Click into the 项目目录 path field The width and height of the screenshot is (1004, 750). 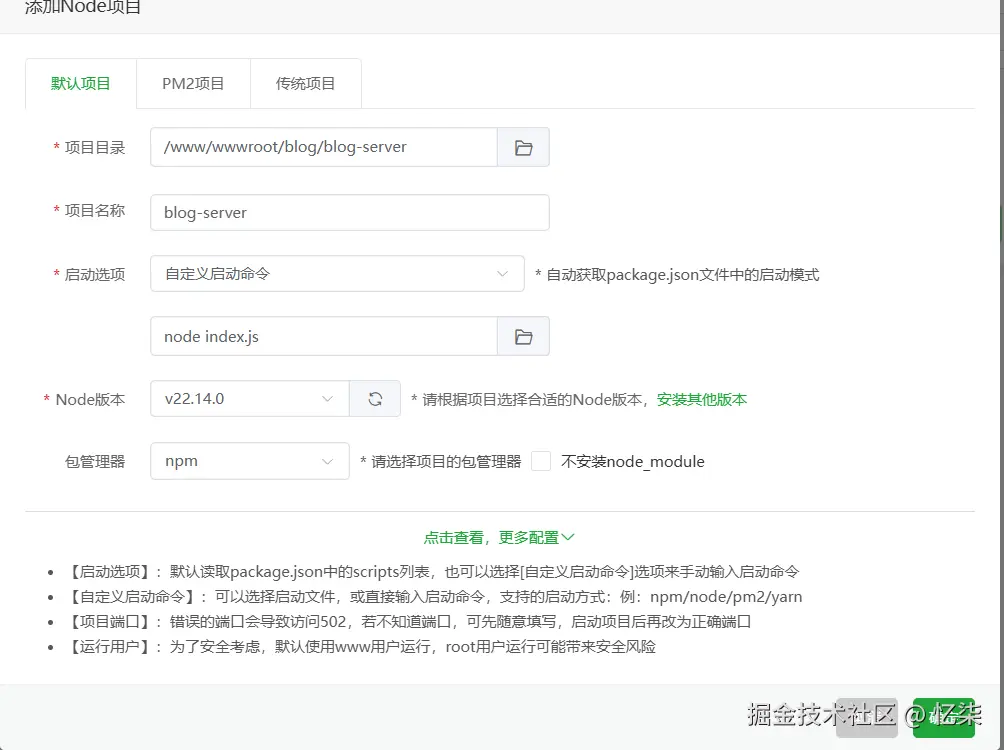point(324,147)
